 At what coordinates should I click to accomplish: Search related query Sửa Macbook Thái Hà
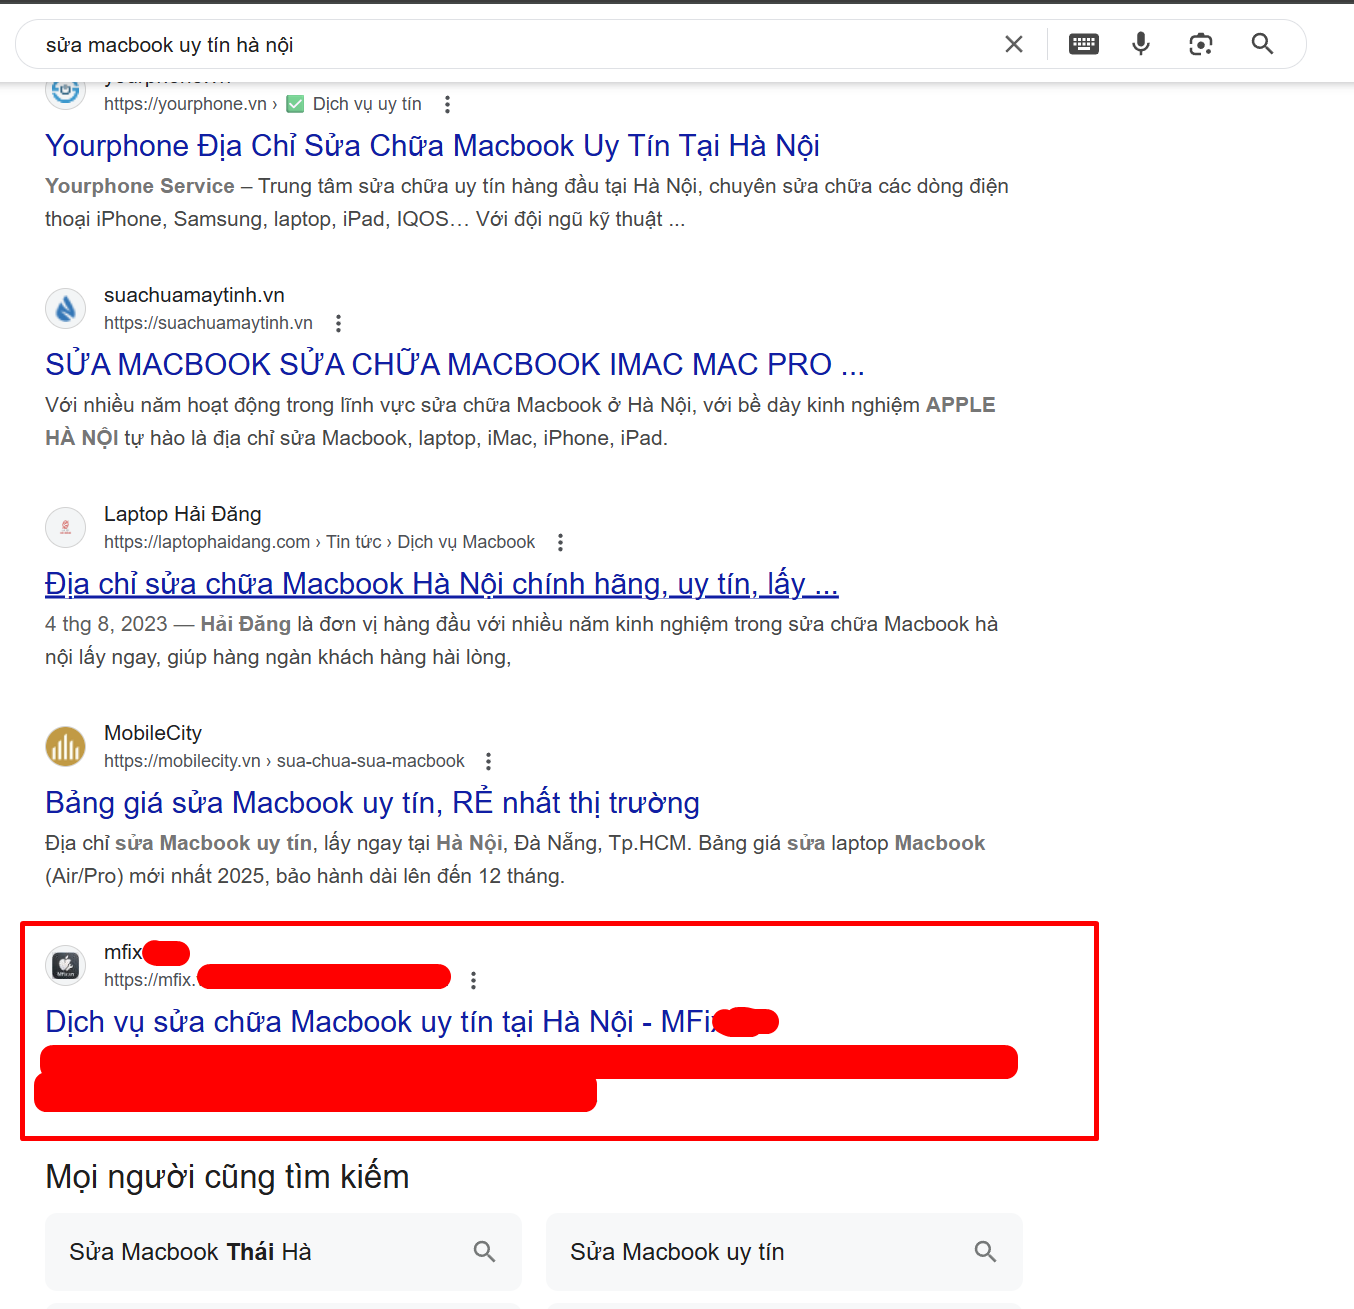pyautogui.click(x=283, y=1252)
